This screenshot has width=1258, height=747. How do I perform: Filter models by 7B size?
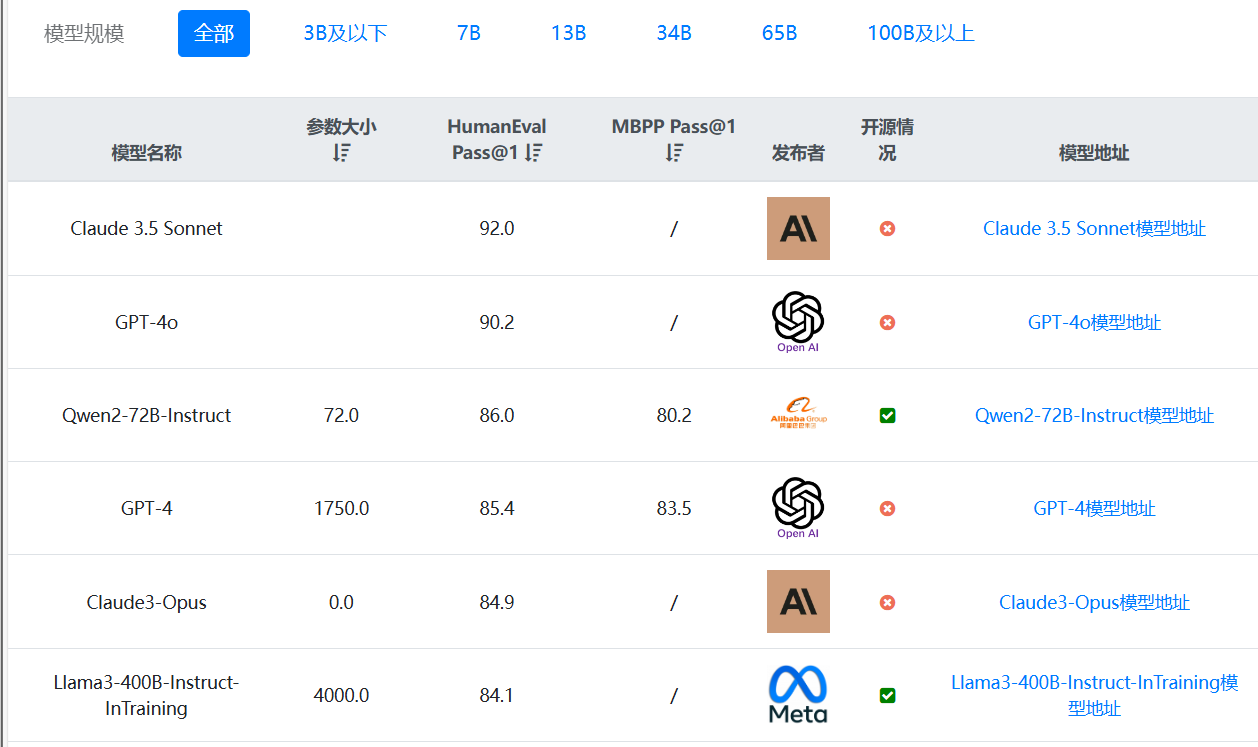tap(469, 33)
